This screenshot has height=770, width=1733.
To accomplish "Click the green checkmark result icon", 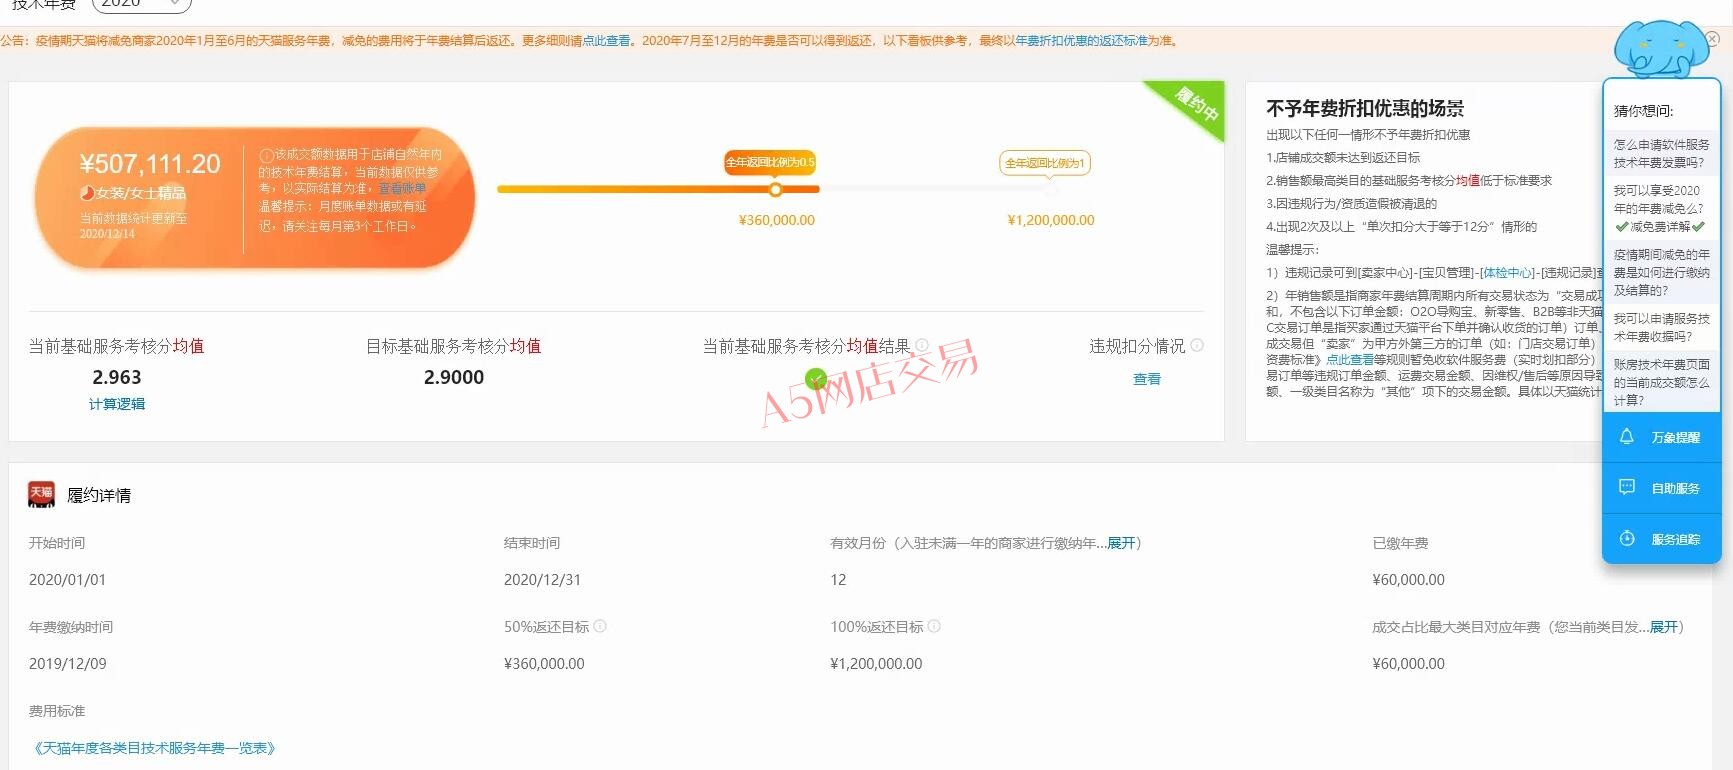I will [x=816, y=379].
